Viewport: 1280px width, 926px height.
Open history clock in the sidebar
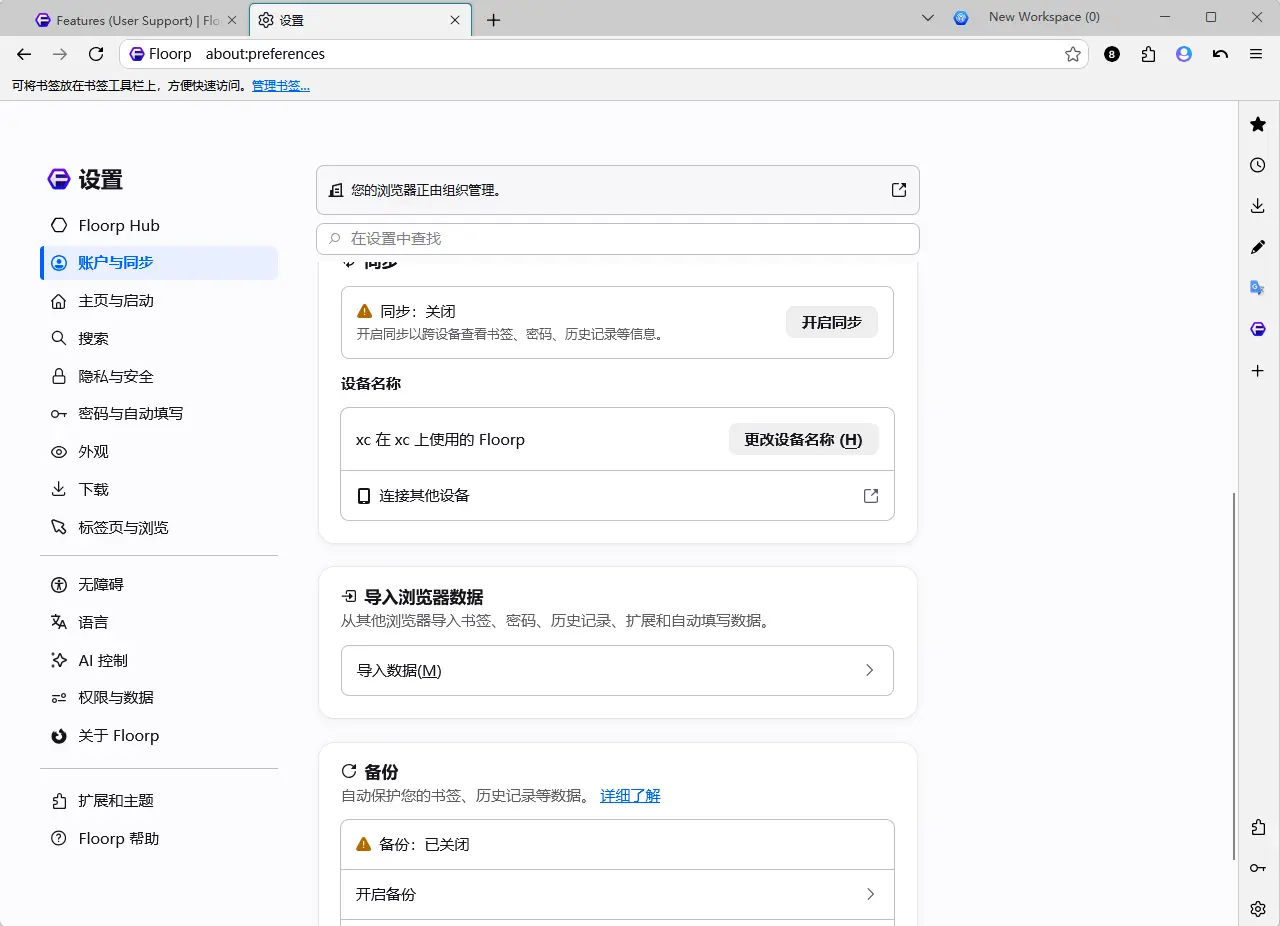1258,165
